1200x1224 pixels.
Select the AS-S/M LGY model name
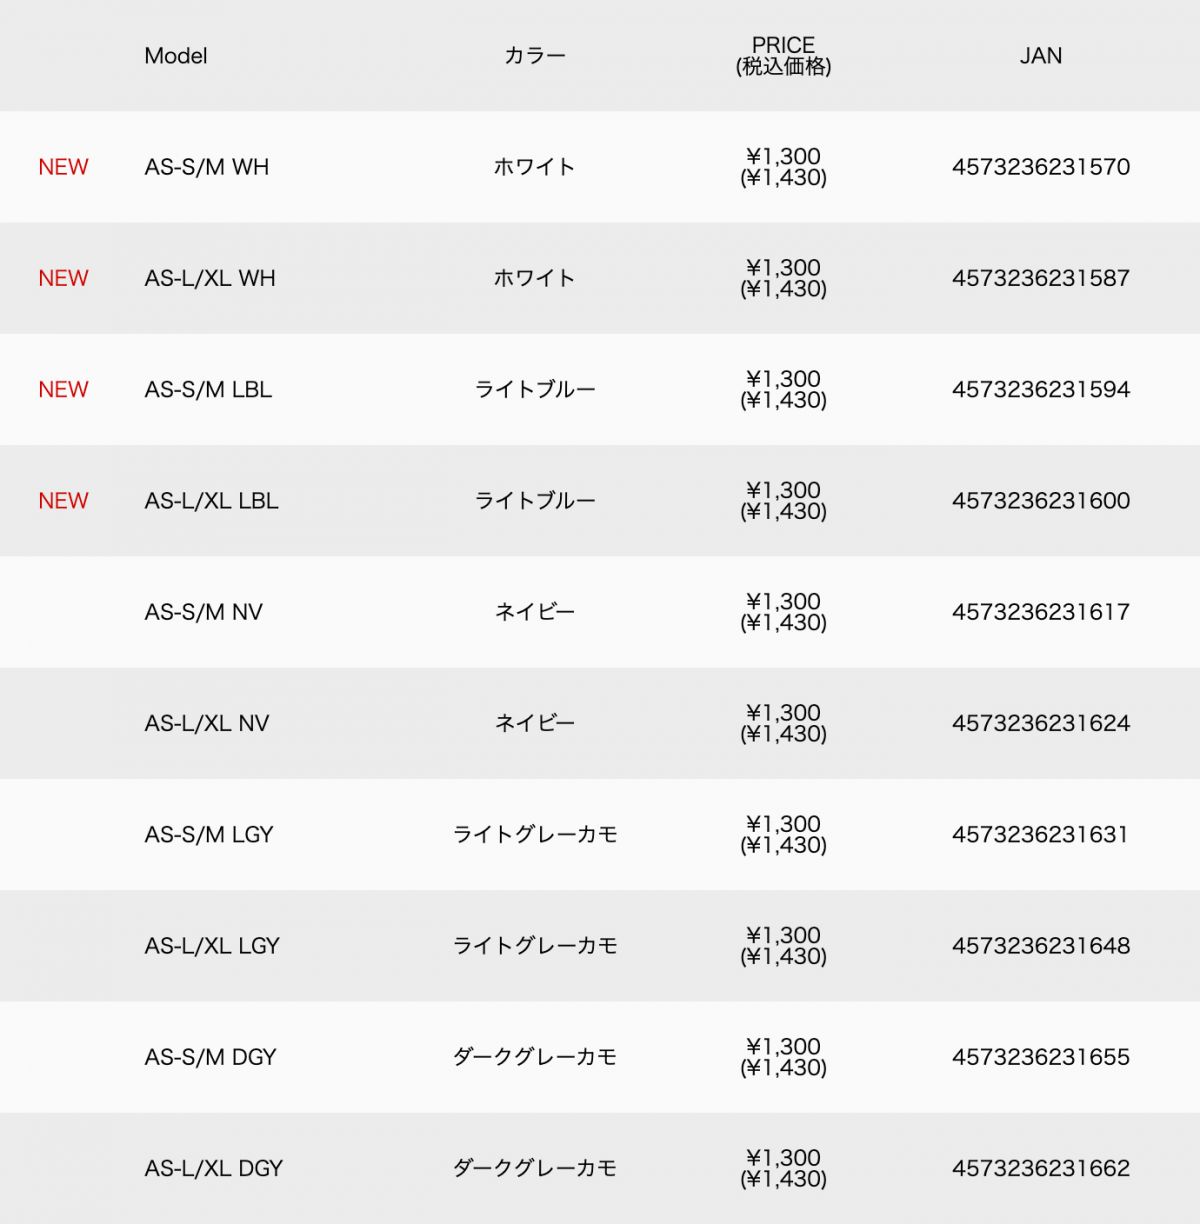point(209,834)
